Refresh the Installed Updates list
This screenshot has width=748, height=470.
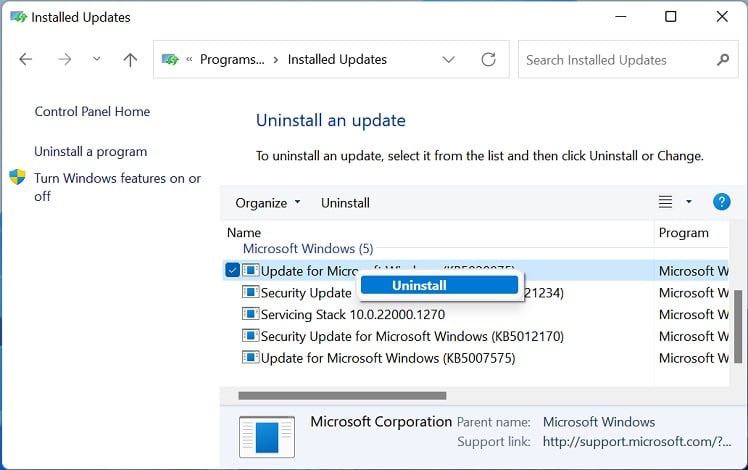coord(488,60)
